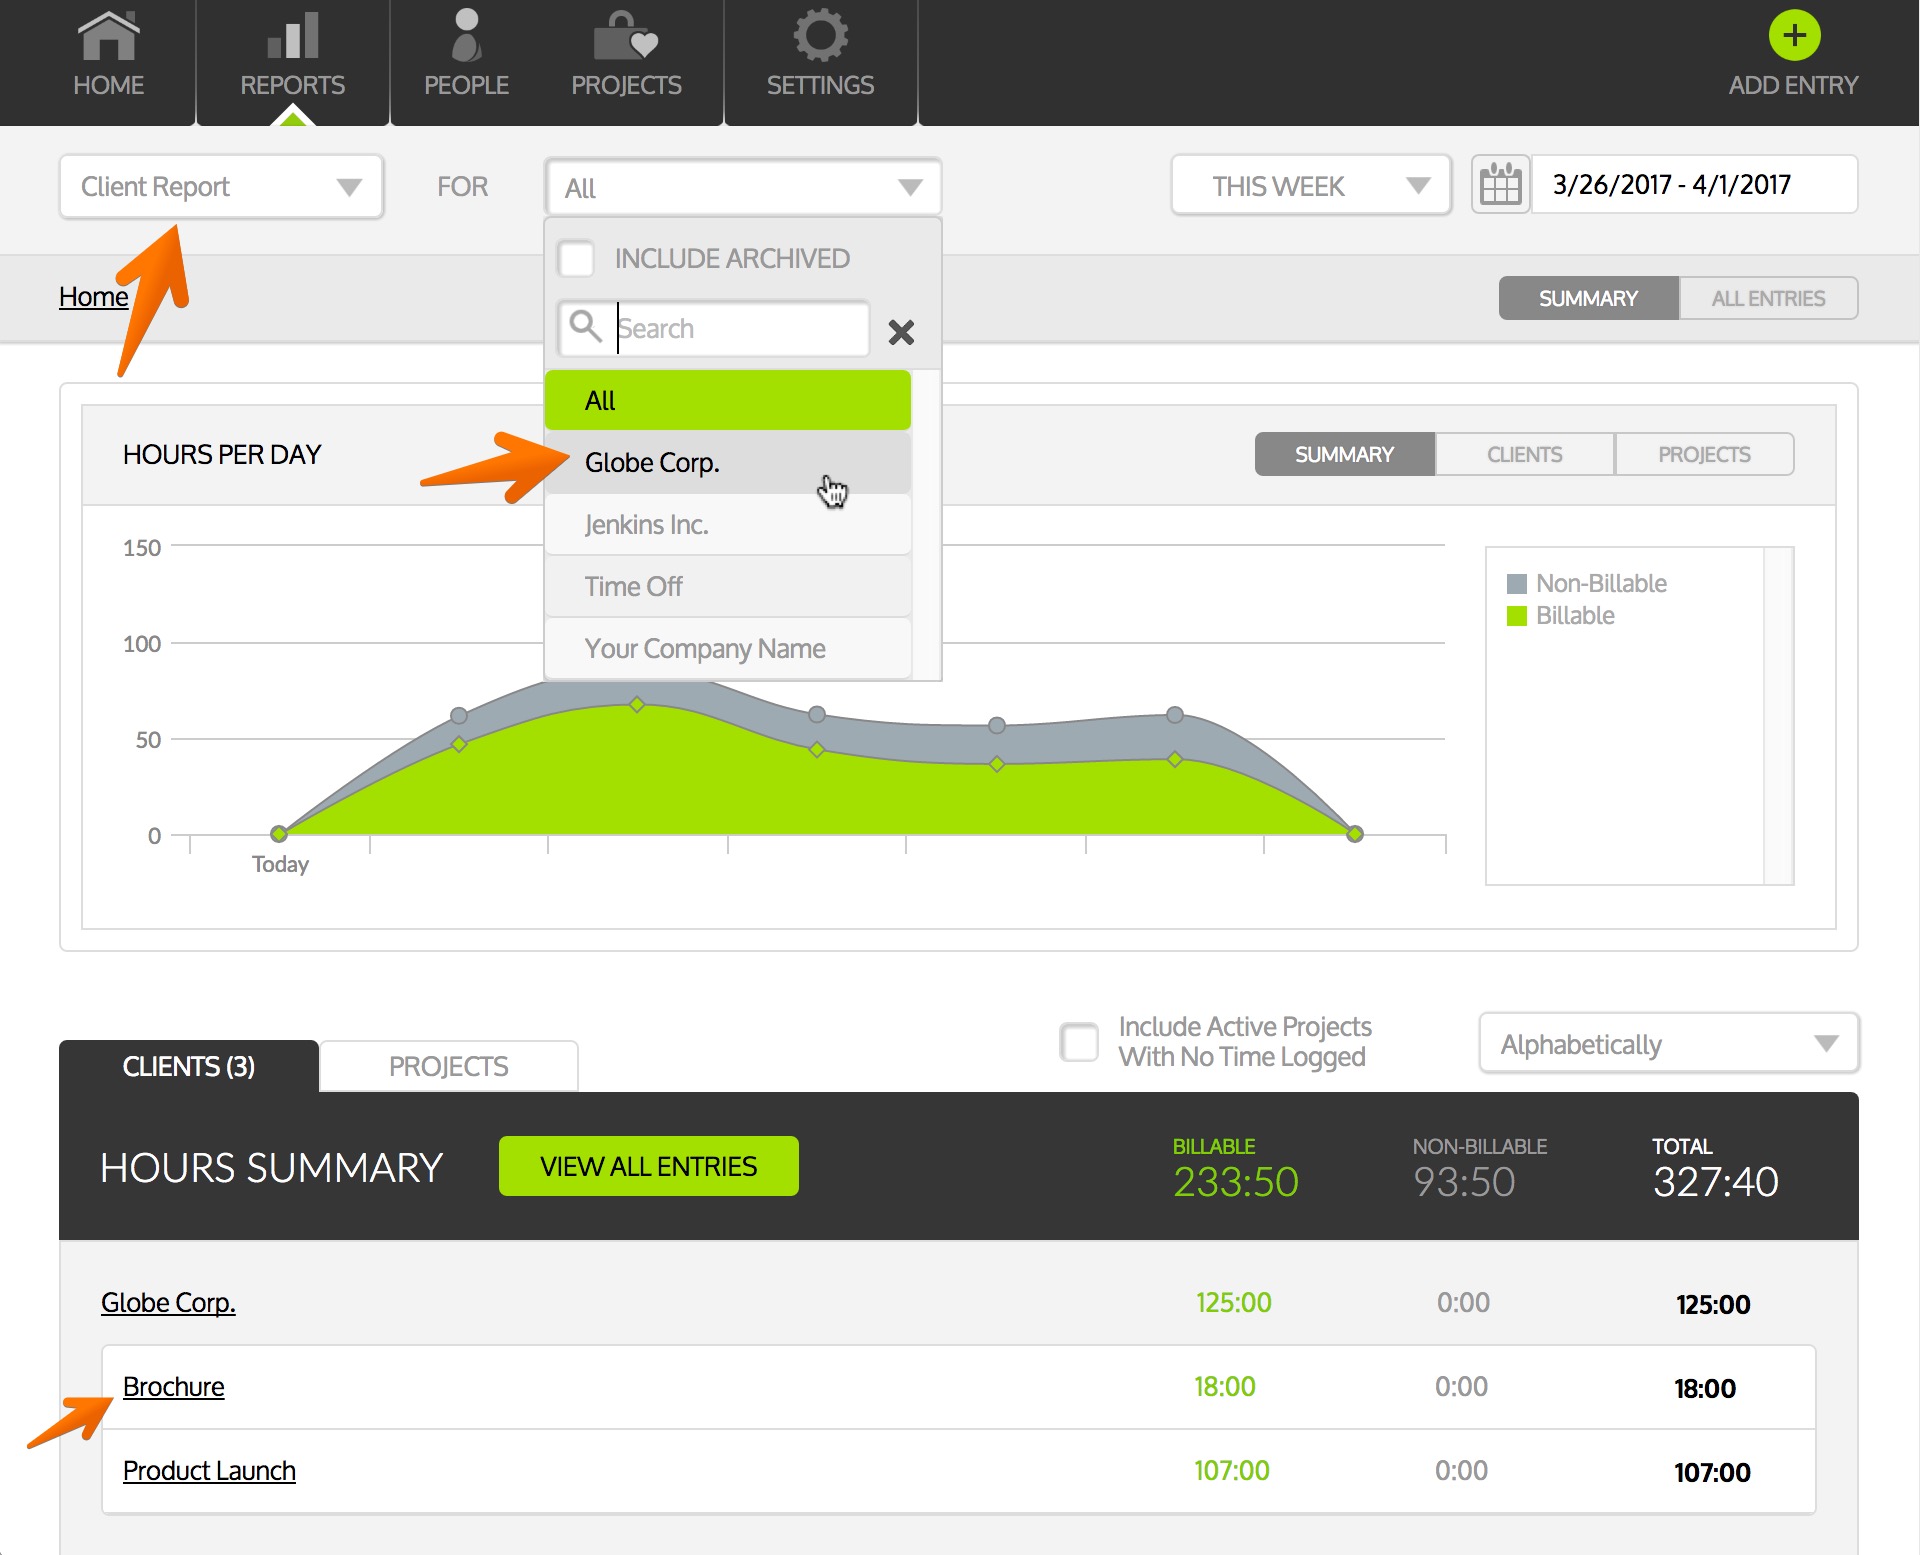Choose Time Off from the dropdown list
This screenshot has width=1920, height=1555.
pos(728,586)
